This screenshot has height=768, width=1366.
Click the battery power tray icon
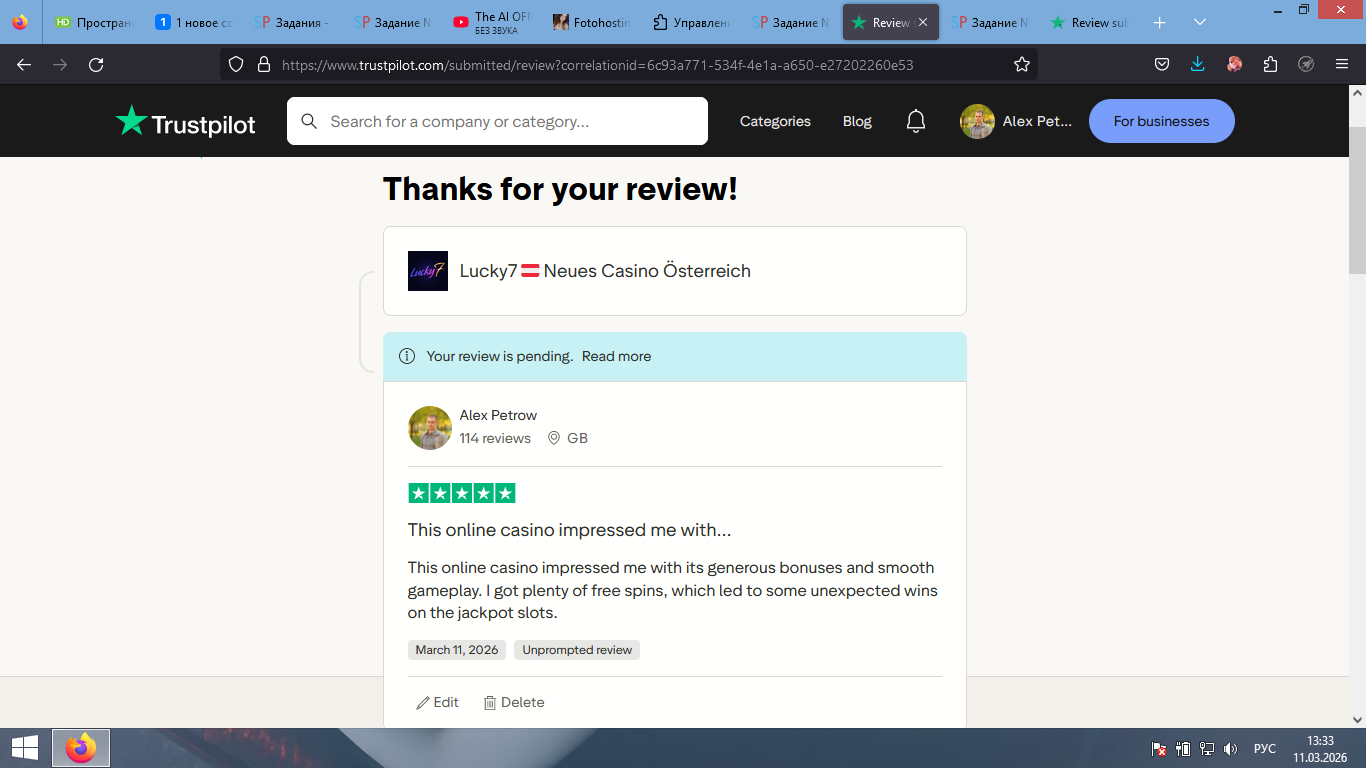1183,748
